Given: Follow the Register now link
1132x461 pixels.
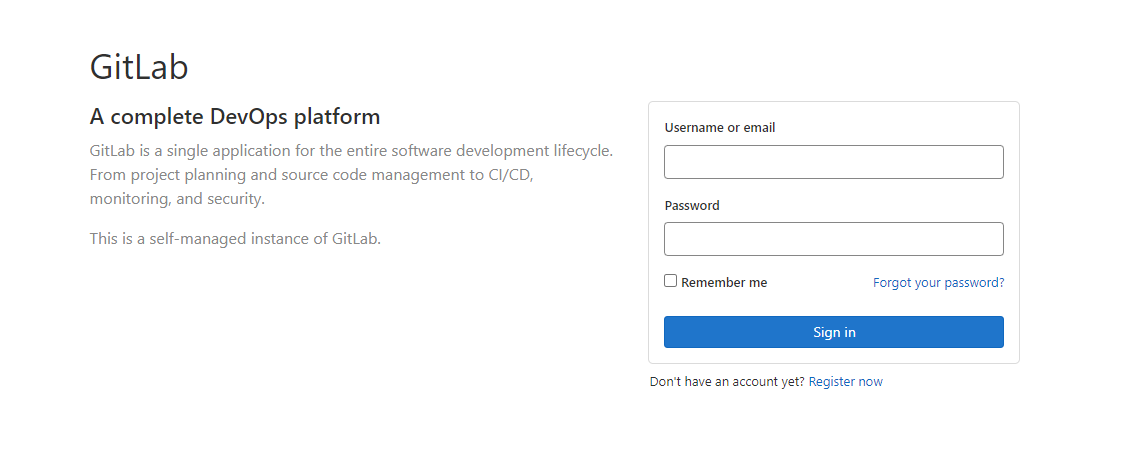Looking at the screenshot, I should [x=845, y=382].
